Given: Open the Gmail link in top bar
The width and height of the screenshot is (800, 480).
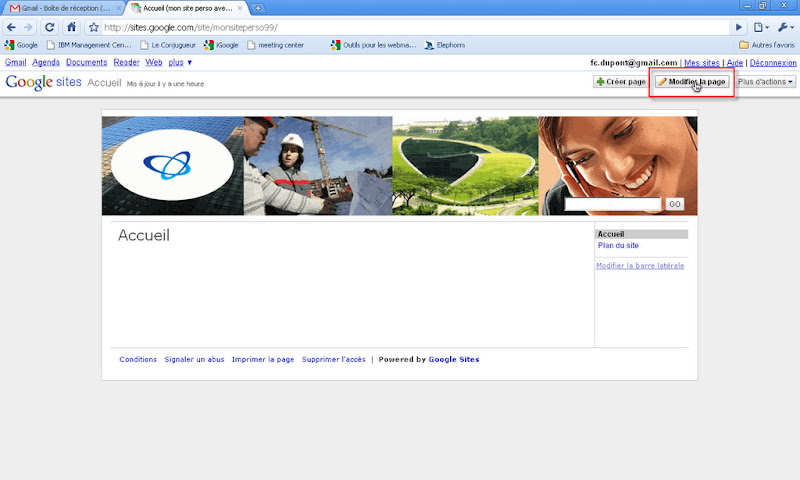Looking at the screenshot, I should tap(15, 62).
